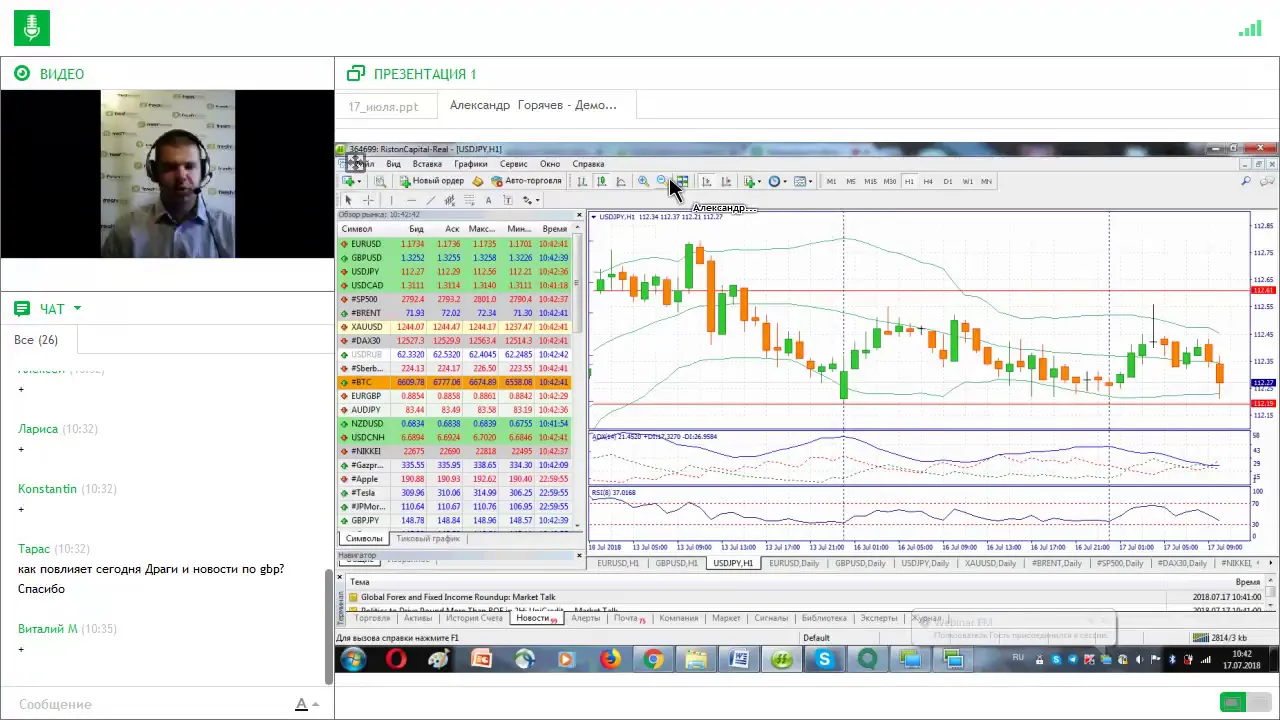Viewport: 1280px width, 720px height.
Task: Click the green button beside message field
Action: [x=1233, y=703]
